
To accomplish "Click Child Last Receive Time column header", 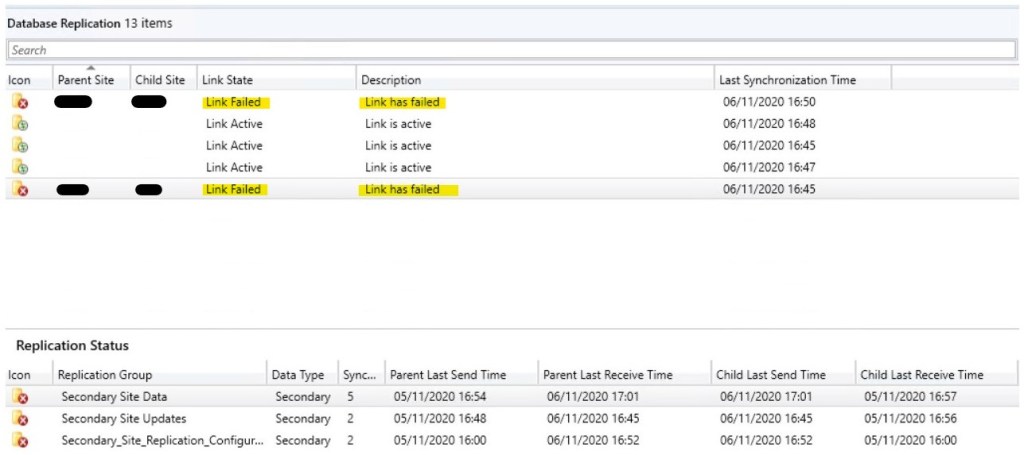I will click(x=922, y=375).
